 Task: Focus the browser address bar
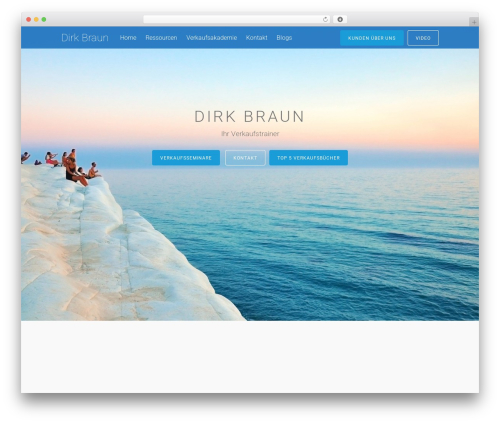(236, 19)
